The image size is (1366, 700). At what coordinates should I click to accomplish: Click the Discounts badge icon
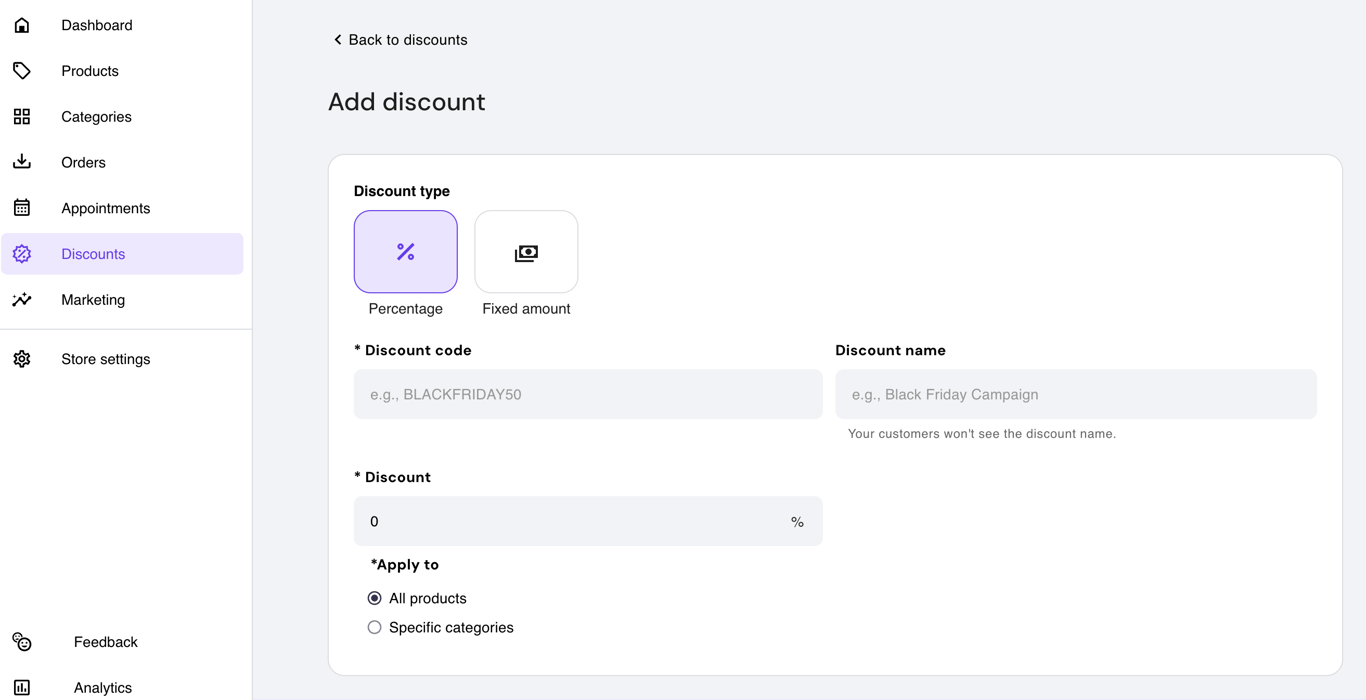(22, 254)
